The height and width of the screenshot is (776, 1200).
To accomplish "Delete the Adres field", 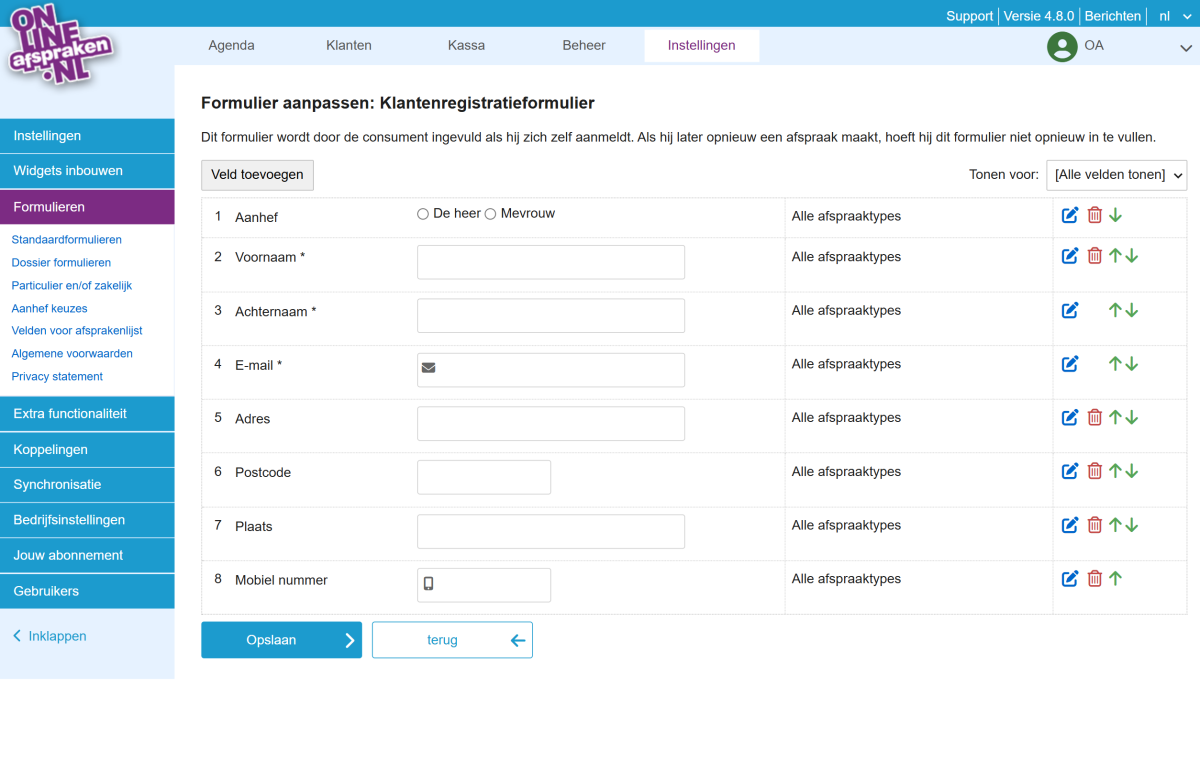I will coord(1095,417).
